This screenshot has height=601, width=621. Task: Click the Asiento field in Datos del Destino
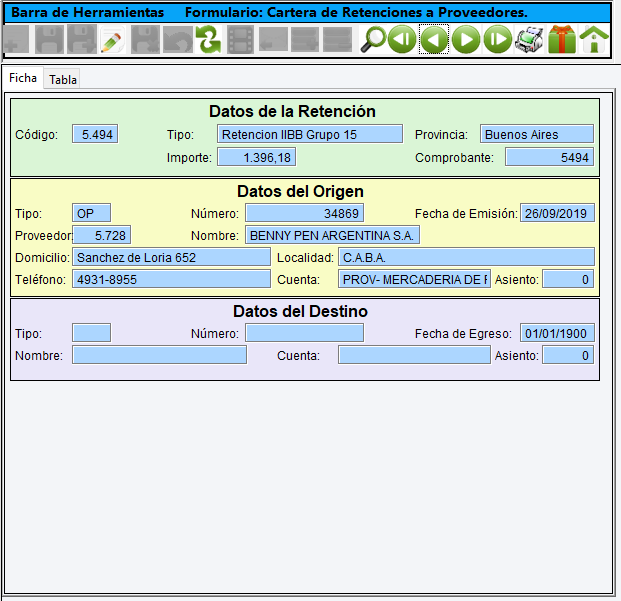[x=568, y=355]
